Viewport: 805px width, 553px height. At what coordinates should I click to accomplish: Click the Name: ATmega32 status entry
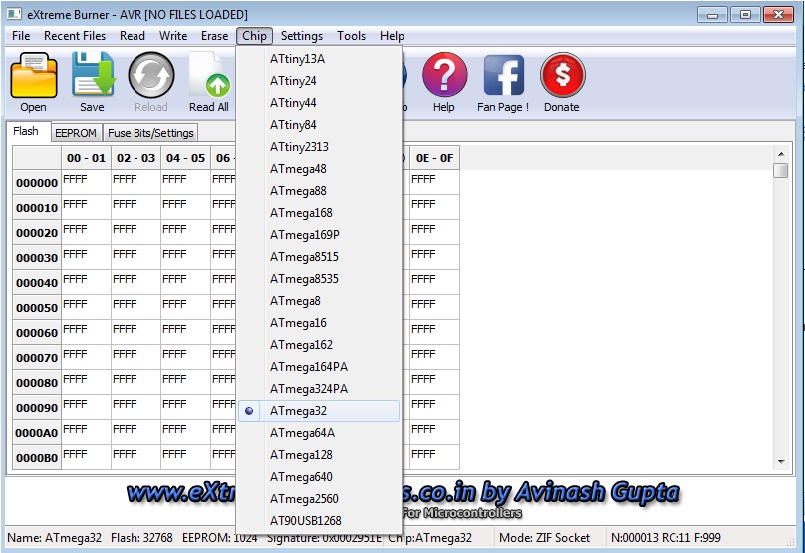point(54,538)
